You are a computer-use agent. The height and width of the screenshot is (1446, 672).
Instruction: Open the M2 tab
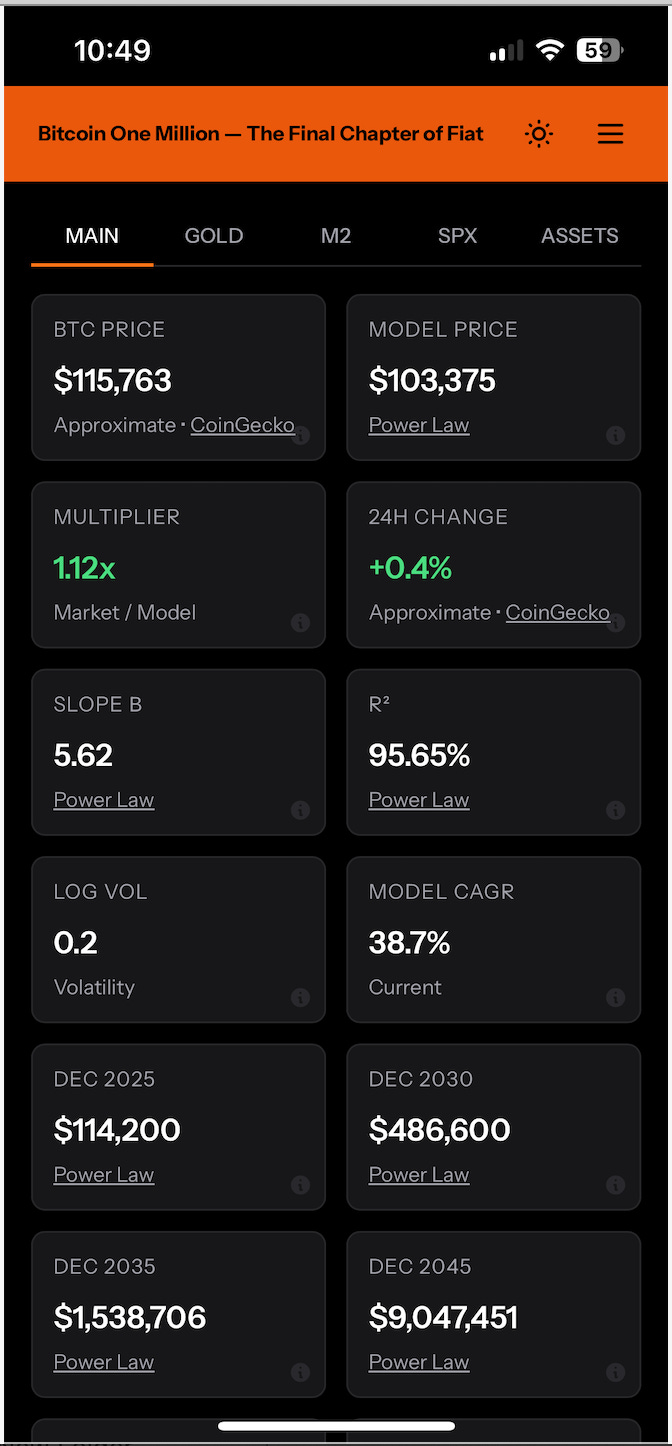coord(336,235)
